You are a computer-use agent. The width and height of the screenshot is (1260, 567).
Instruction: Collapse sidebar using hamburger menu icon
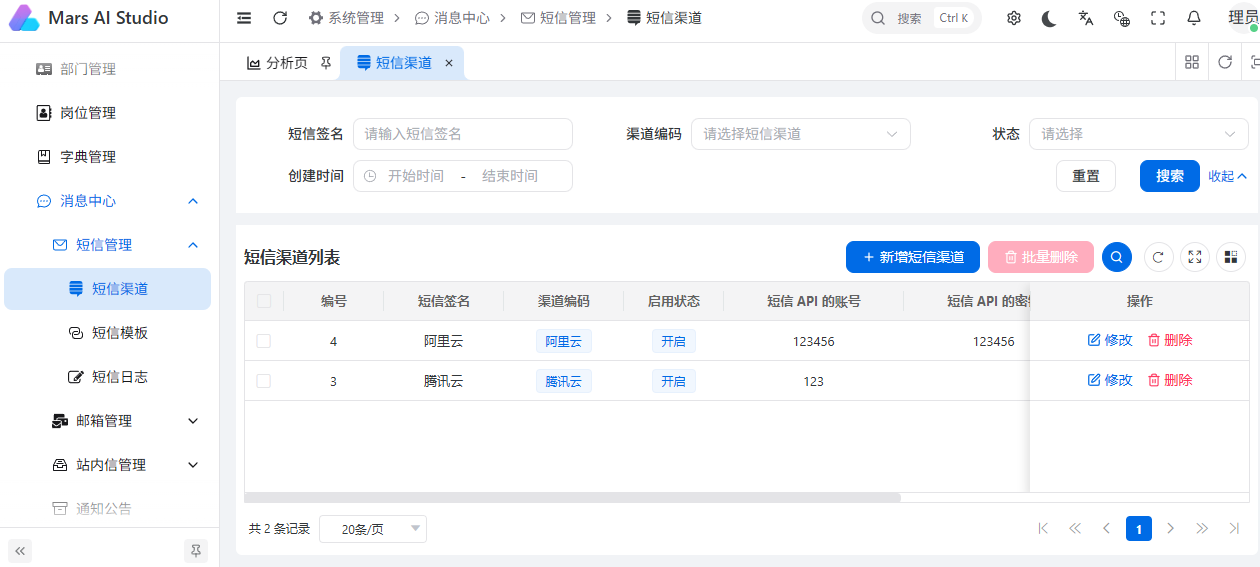244,18
